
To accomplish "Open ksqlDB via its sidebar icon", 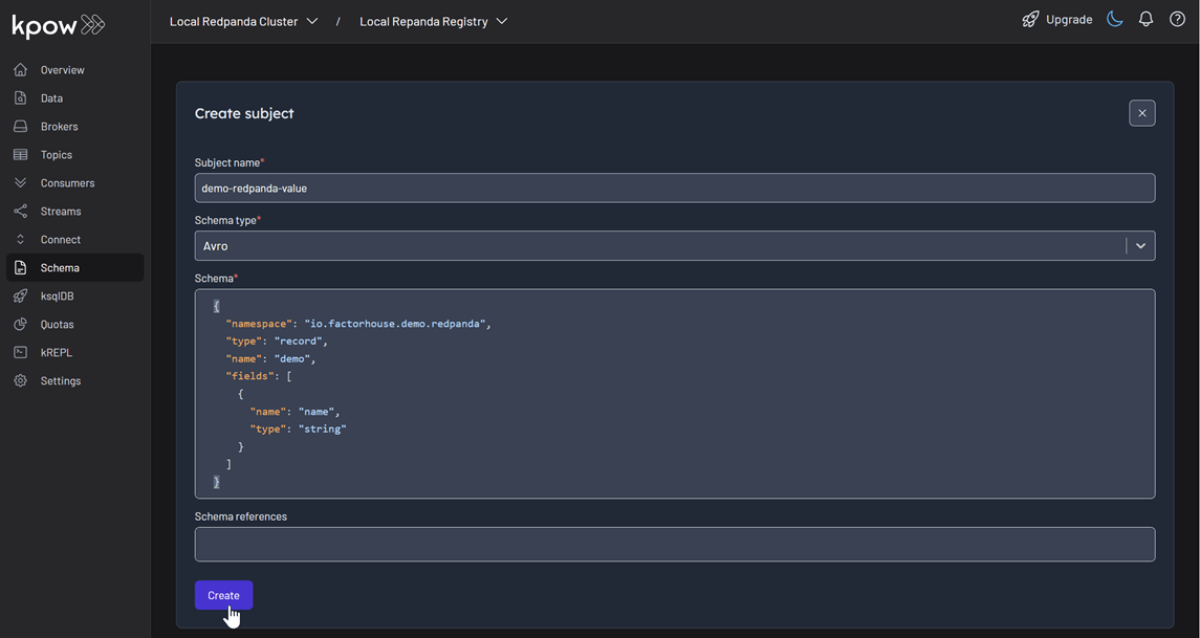I will pos(21,295).
